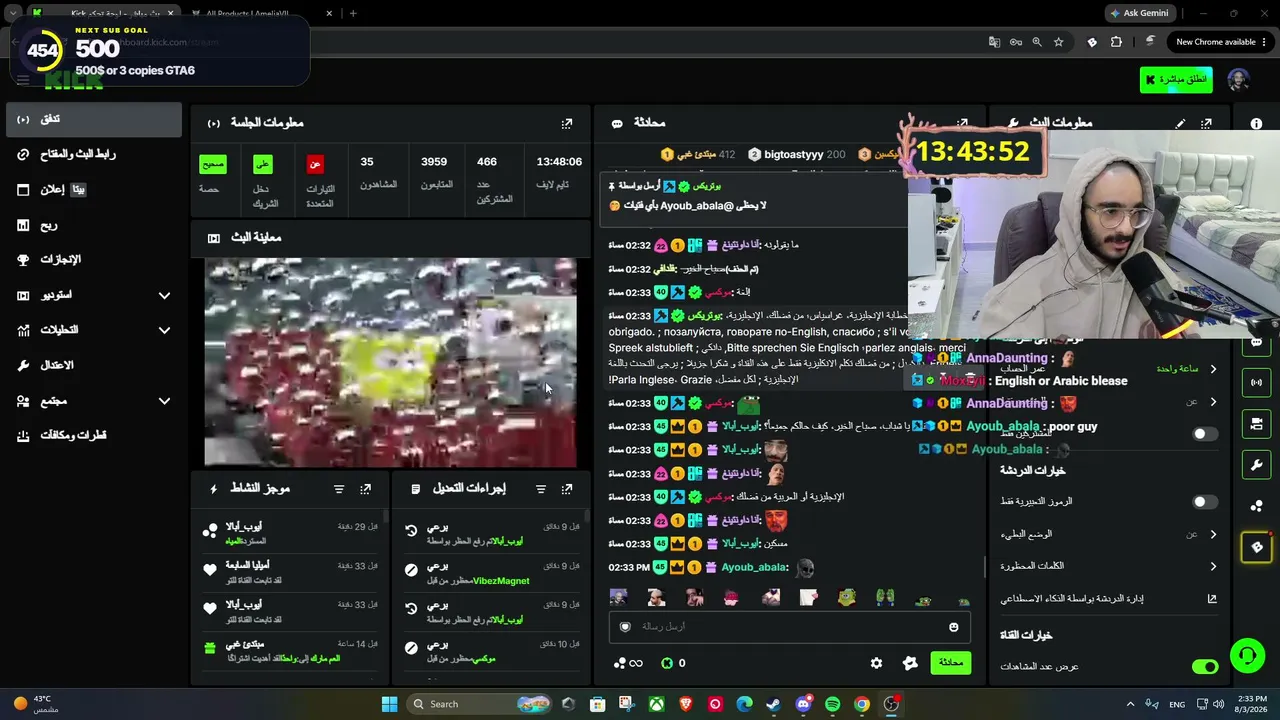
Task: Click the three-dots icon in the right rail
Action: pos(1257,506)
